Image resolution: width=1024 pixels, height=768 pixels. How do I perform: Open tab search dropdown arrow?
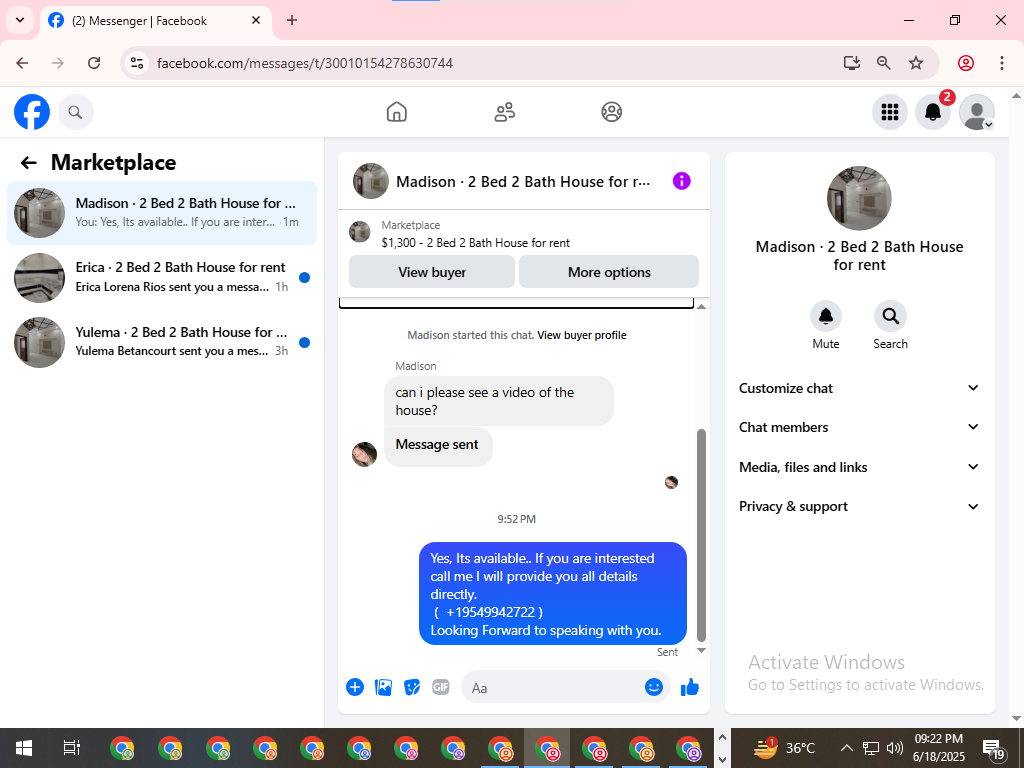[20, 20]
